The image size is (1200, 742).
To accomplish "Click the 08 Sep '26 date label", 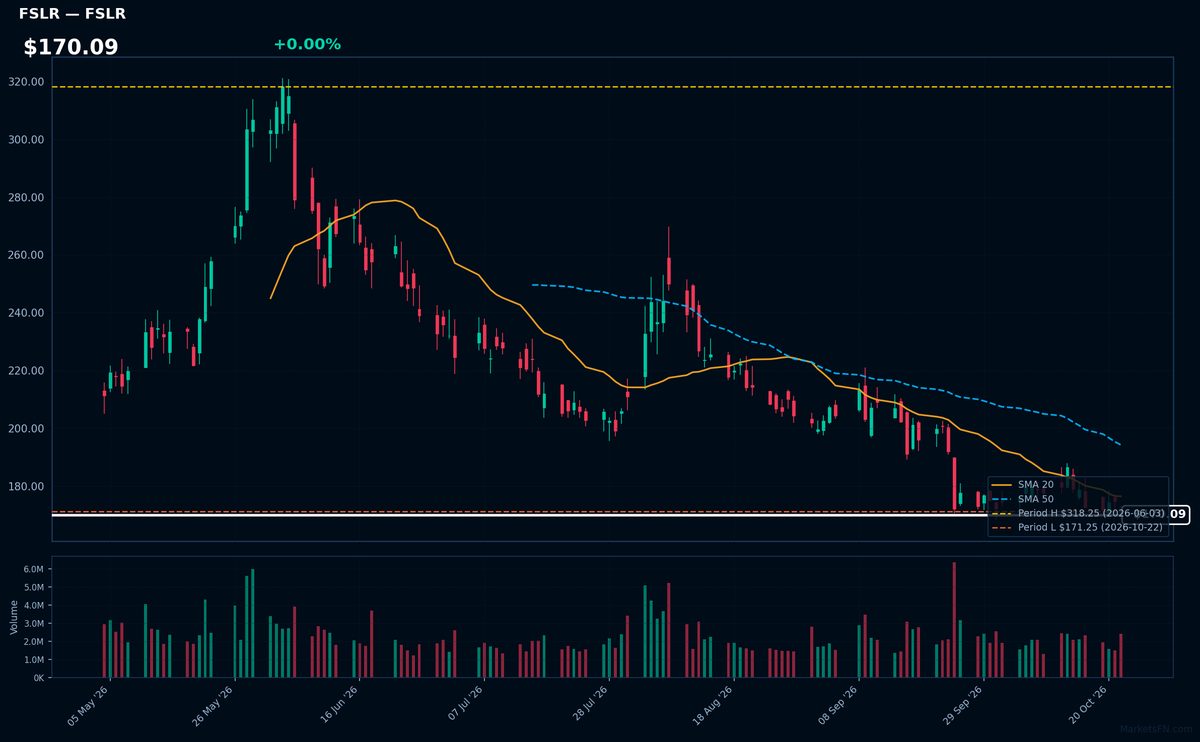I will (838, 704).
